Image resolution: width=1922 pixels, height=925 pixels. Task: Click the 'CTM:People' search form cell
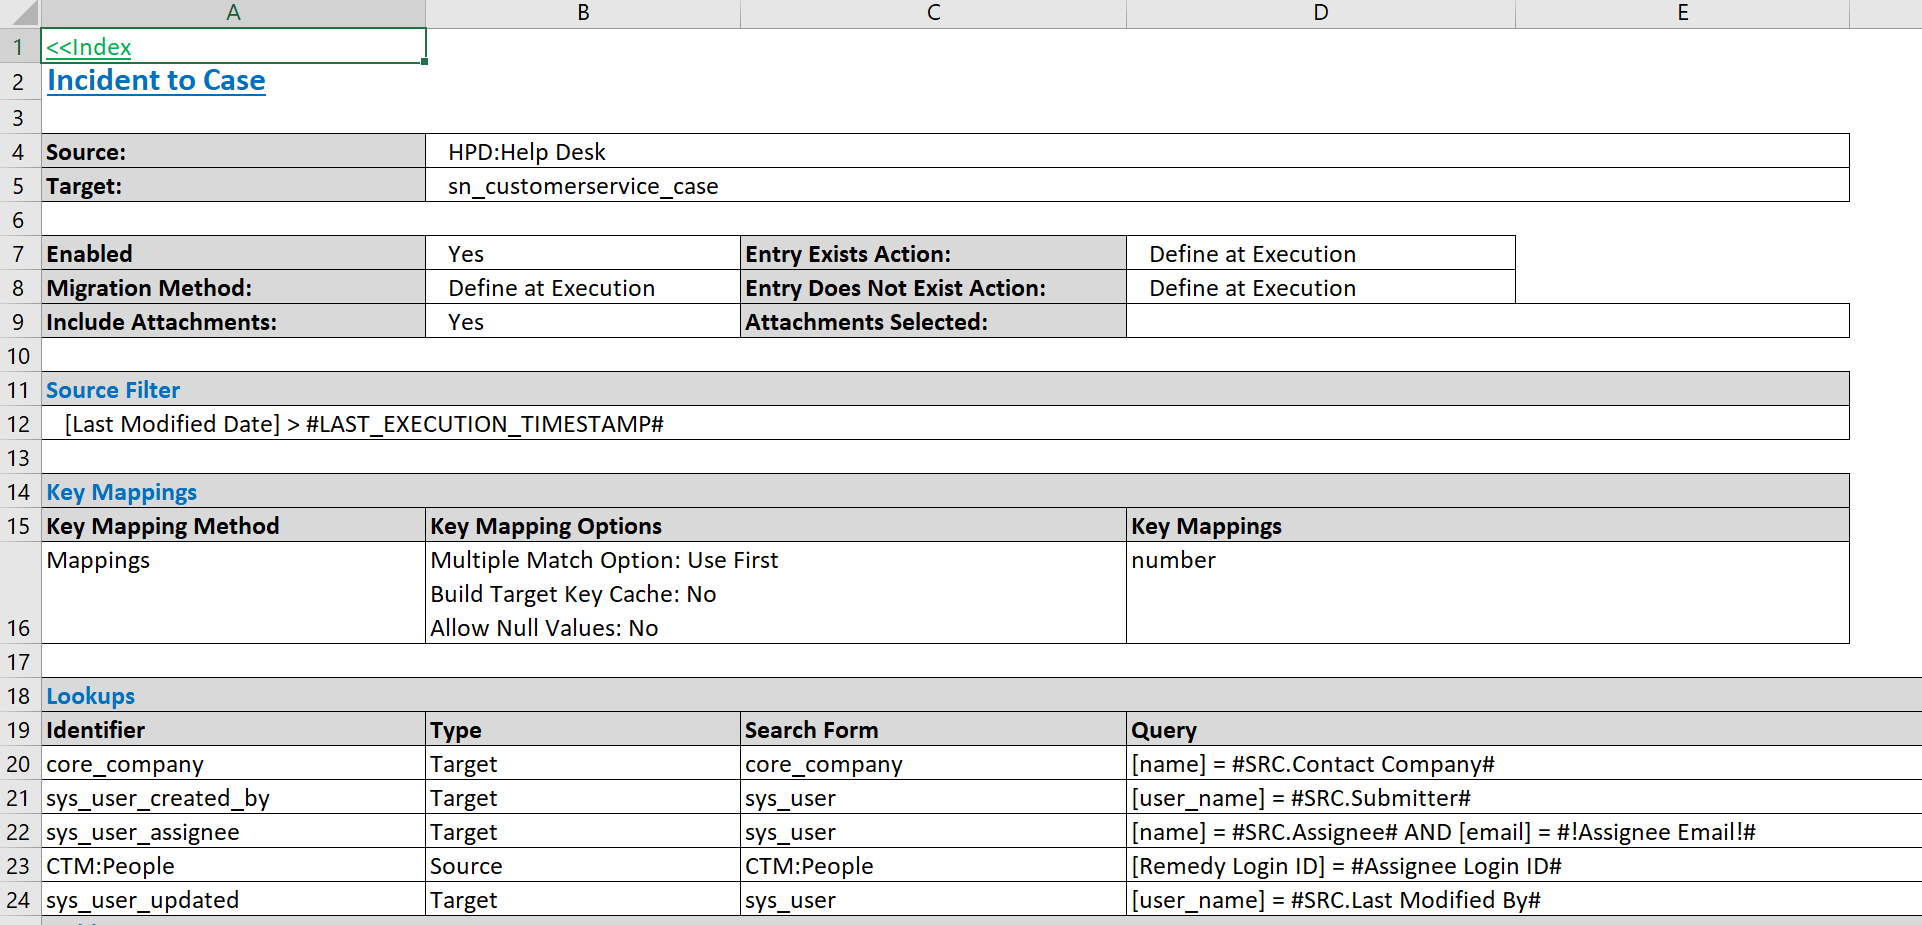click(x=933, y=866)
